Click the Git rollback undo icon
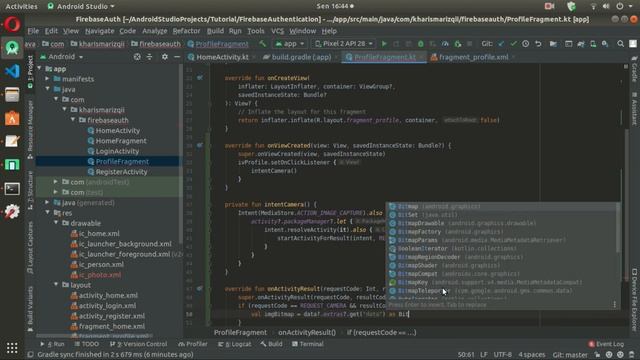Image resolution: width=640 pixels, height=360 pixels. coord(538,44)
